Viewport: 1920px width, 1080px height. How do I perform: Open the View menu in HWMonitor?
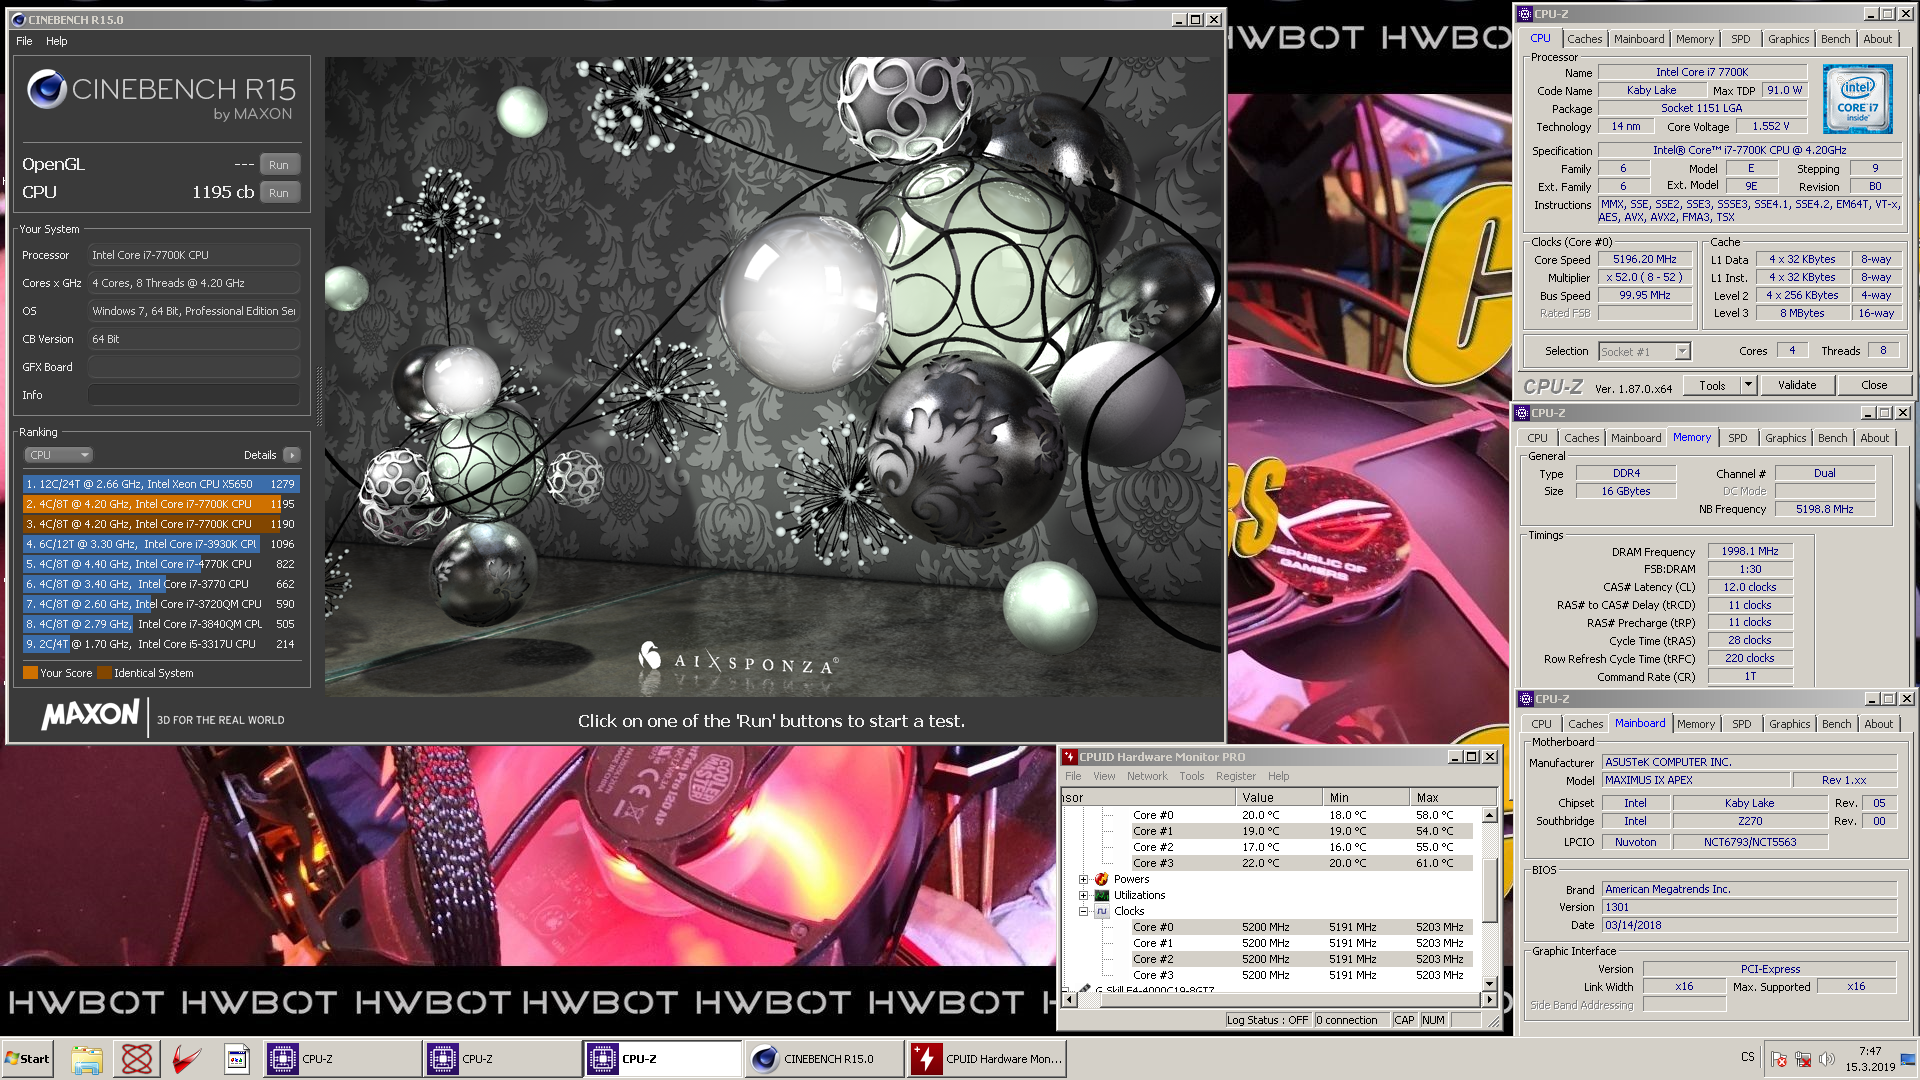pyautogui.click(x=1104, y=776)
